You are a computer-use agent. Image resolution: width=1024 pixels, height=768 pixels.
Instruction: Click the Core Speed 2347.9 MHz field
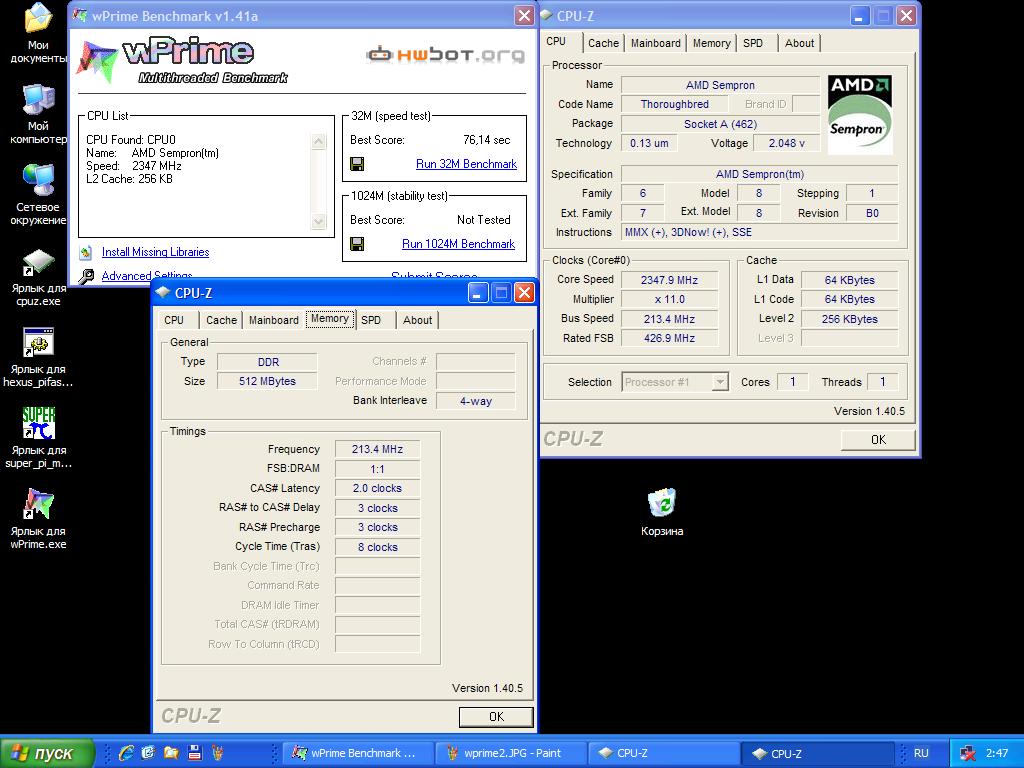point(669,280)
